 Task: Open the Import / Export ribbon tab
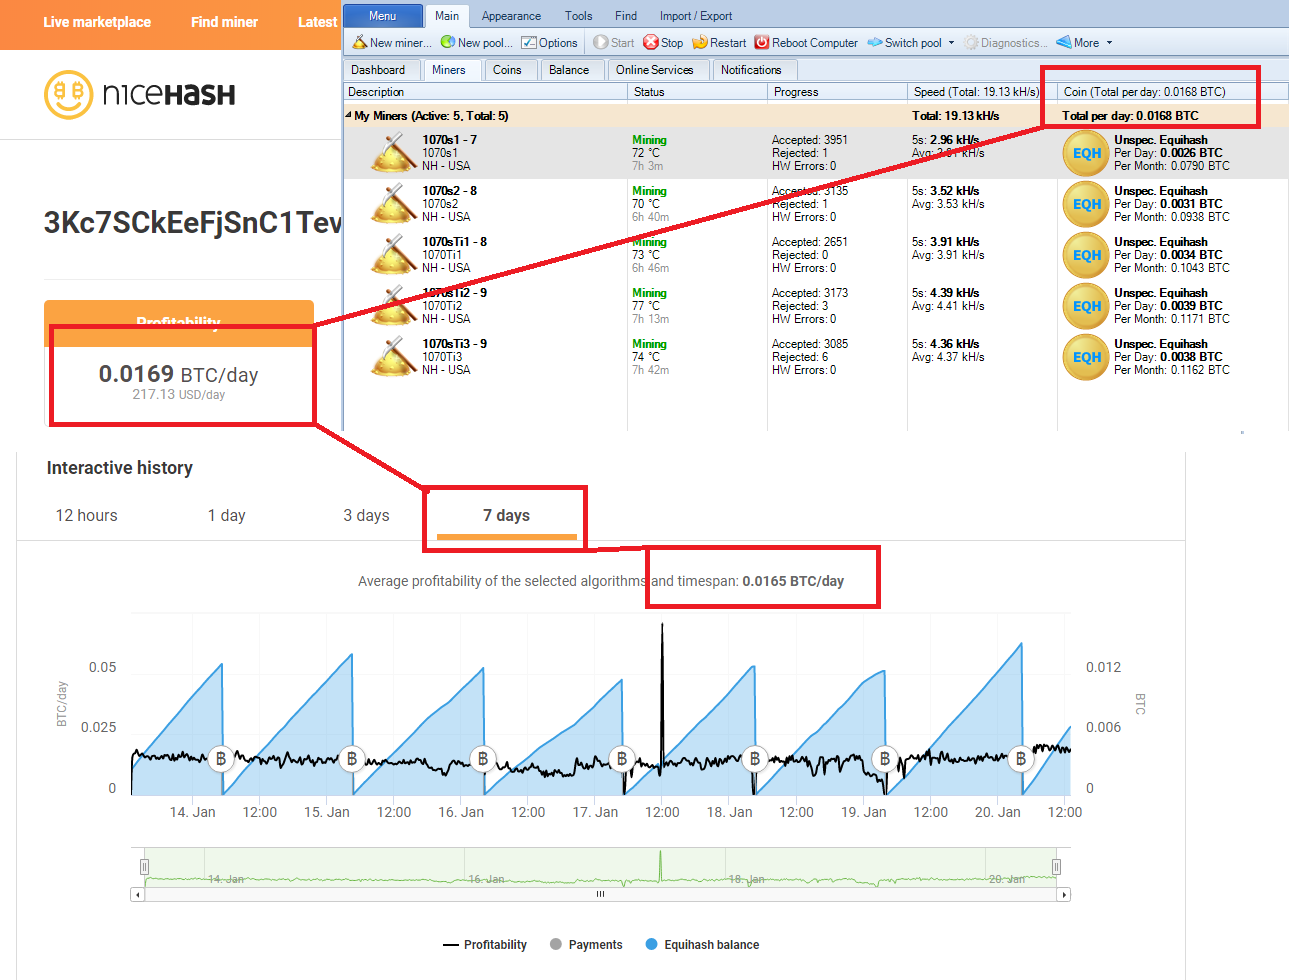[x=696, y=16]
